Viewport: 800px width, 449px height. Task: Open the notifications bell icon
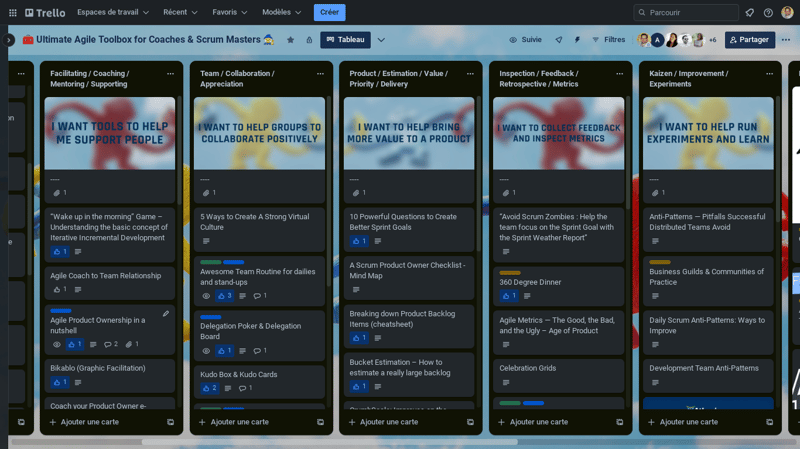click(x=749, y=12)
